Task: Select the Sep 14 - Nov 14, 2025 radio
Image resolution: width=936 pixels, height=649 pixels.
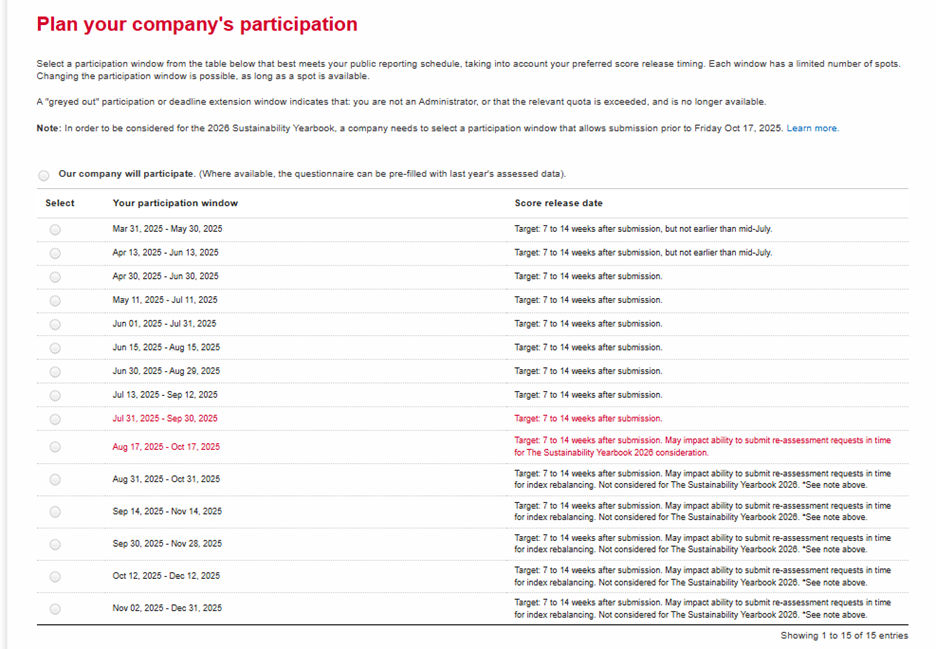Action: pyautogui.click(x=55, y=512)
